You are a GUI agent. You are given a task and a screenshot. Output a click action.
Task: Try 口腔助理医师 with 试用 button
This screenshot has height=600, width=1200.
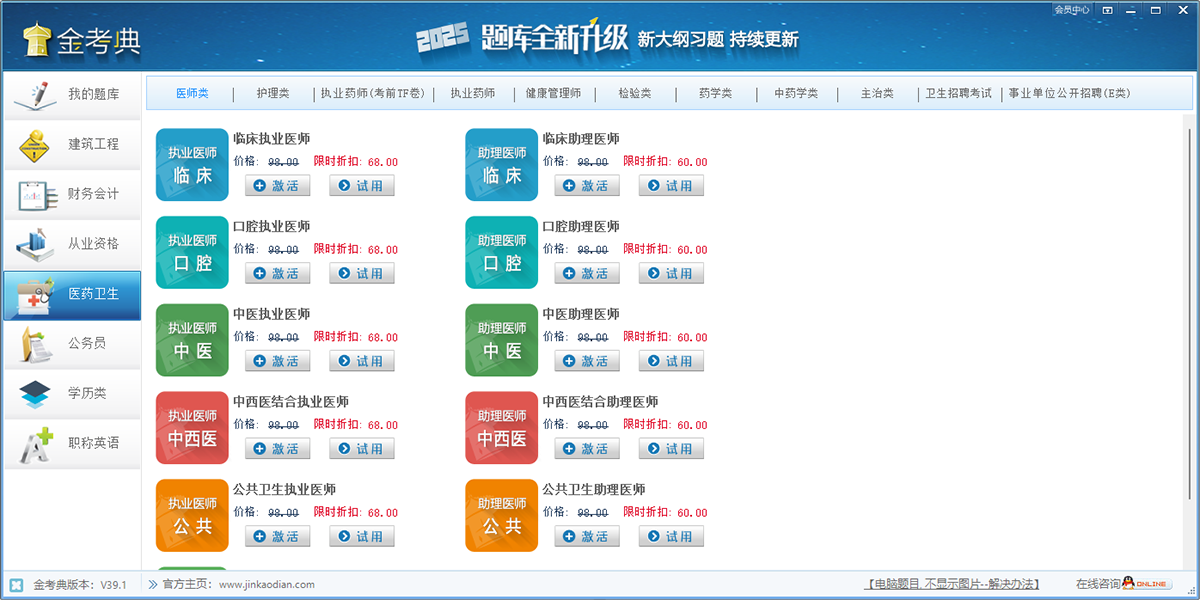[672, 274]
